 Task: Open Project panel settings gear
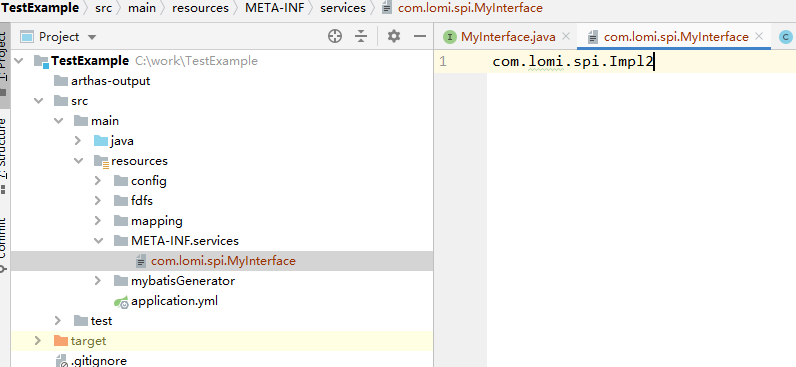(394, 36)
